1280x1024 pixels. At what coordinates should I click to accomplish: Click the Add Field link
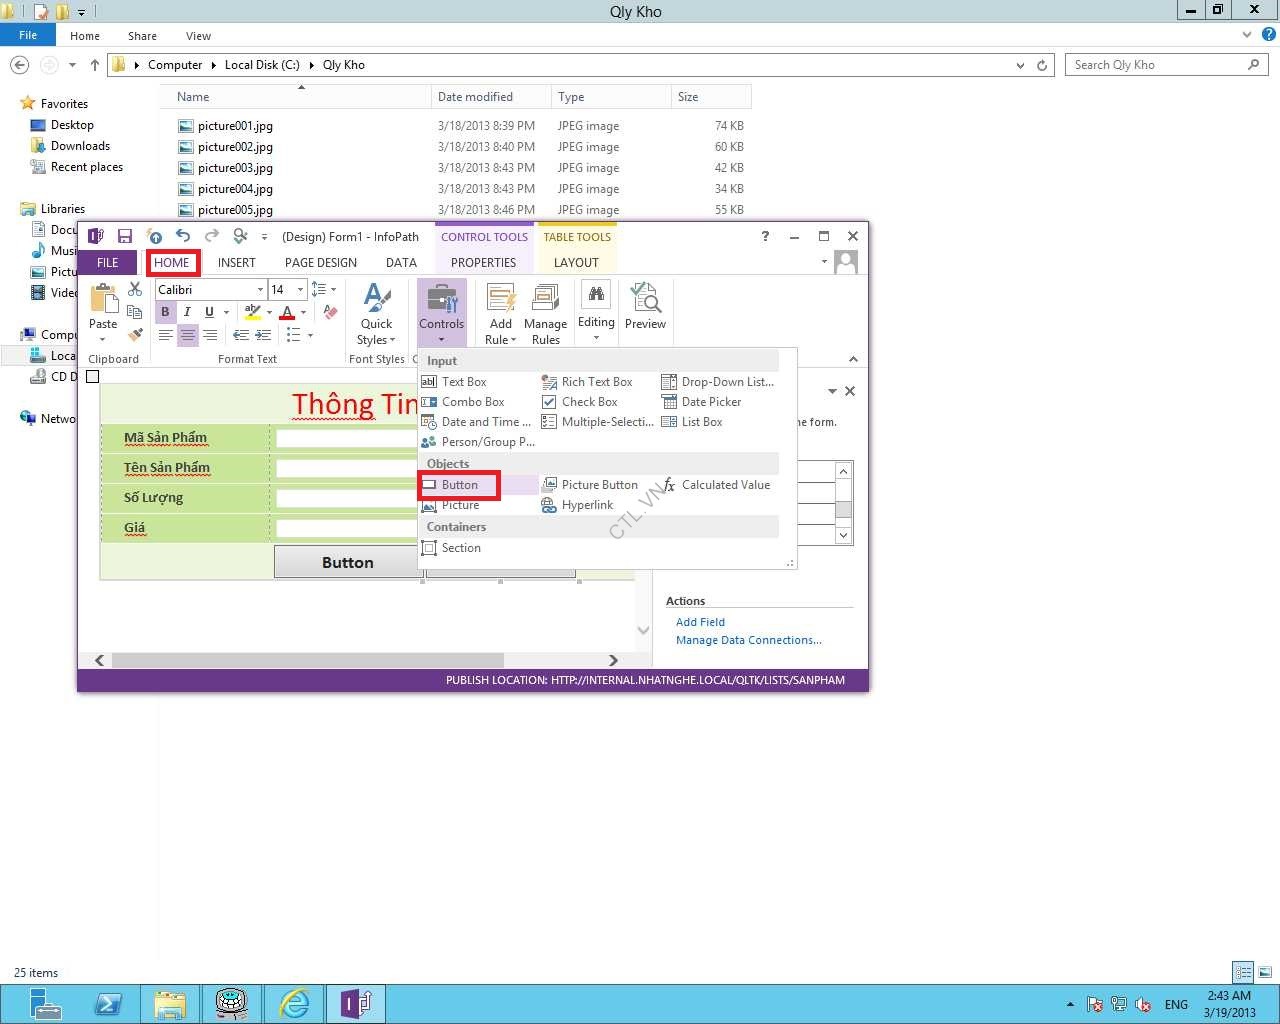point(700,622)
